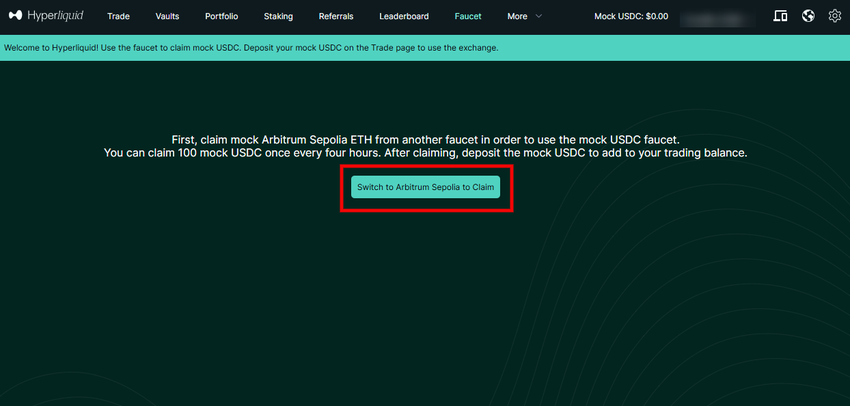Image resolution: width=850 pixels, height=406 pixels.
Task: Open the devices/app download icon
Action: pyautogui.click(x=780, y=16)
